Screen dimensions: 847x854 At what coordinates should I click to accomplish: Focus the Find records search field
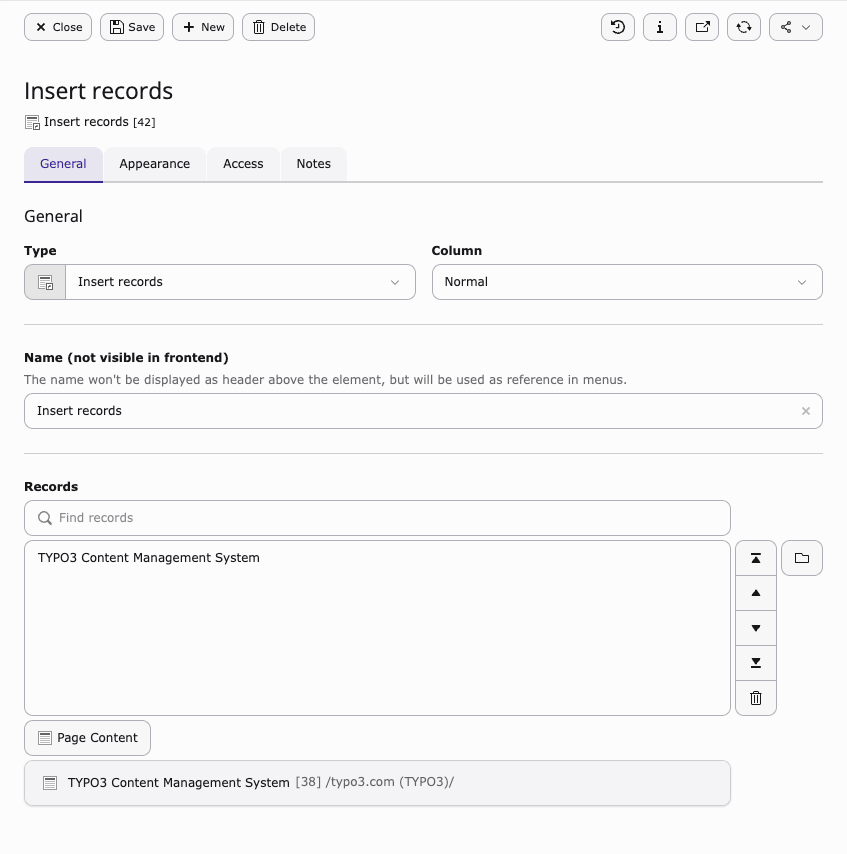coord(377,518)
